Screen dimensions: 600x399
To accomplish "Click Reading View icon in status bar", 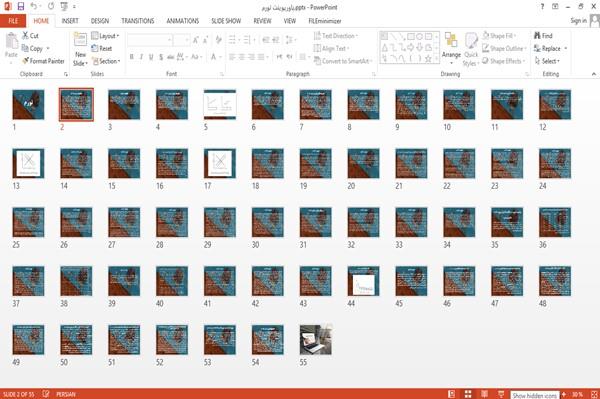I will click(x=484, y=394).
